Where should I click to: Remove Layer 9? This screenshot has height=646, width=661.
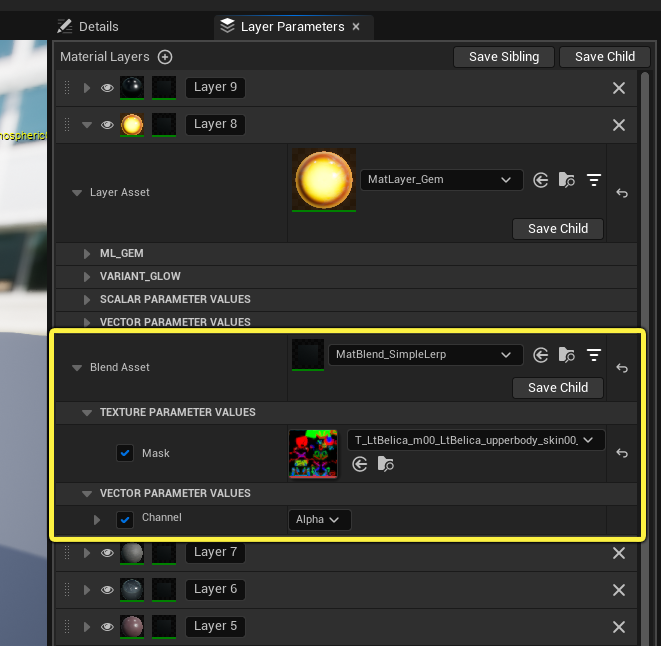tap(618, 88)
